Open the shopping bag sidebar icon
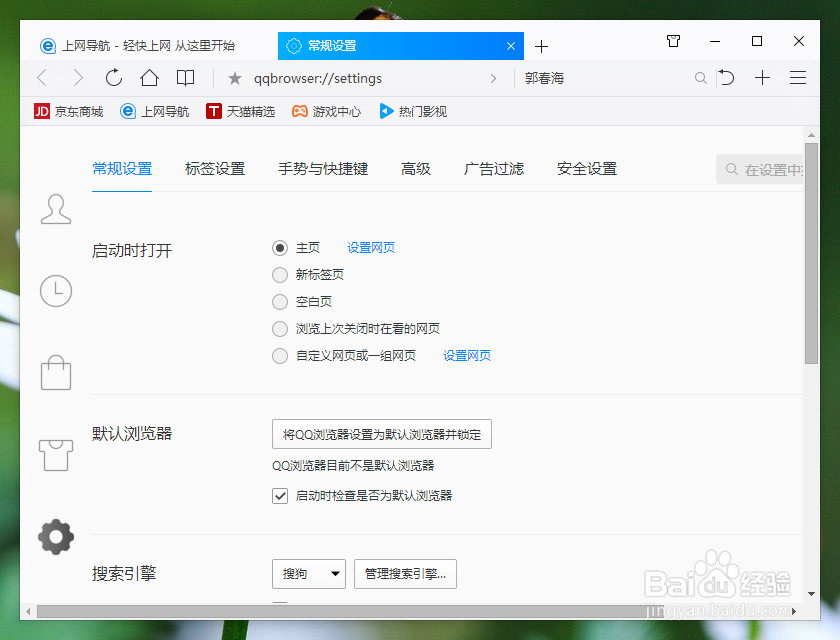 56,373
